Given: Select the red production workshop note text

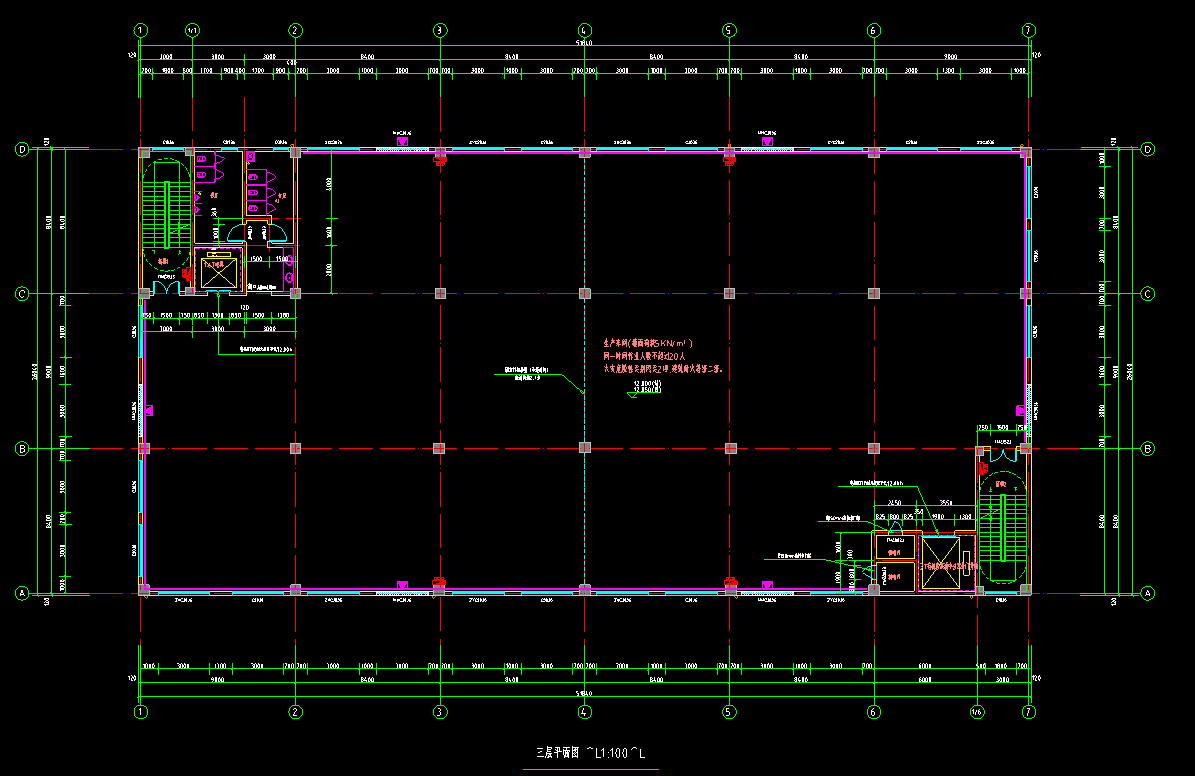Looking at the screenshot, I should point(661,354).
